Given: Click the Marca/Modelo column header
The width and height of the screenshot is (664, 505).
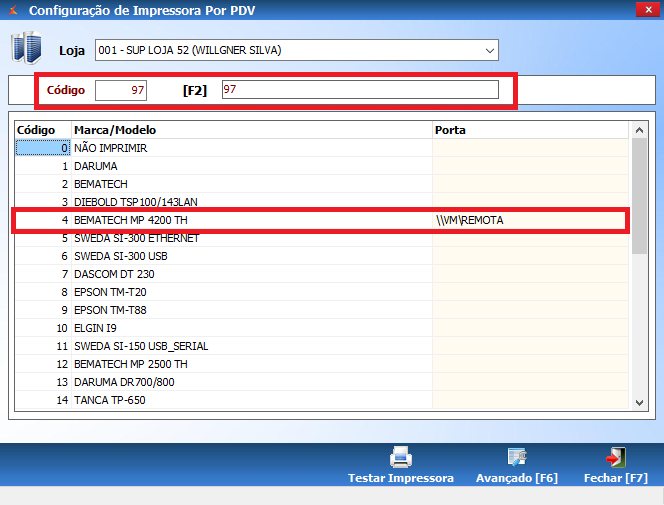Looking at the screenshot, I should click(252, 130).
